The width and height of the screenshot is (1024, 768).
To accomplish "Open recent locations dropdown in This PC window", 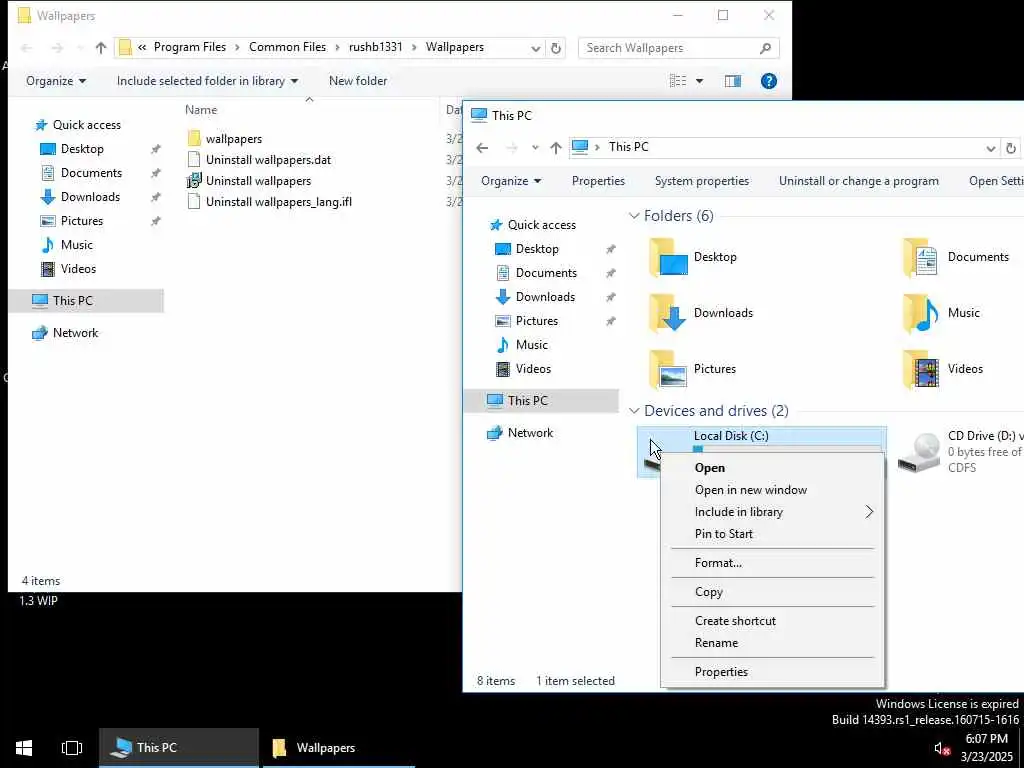I will [535, 148].
